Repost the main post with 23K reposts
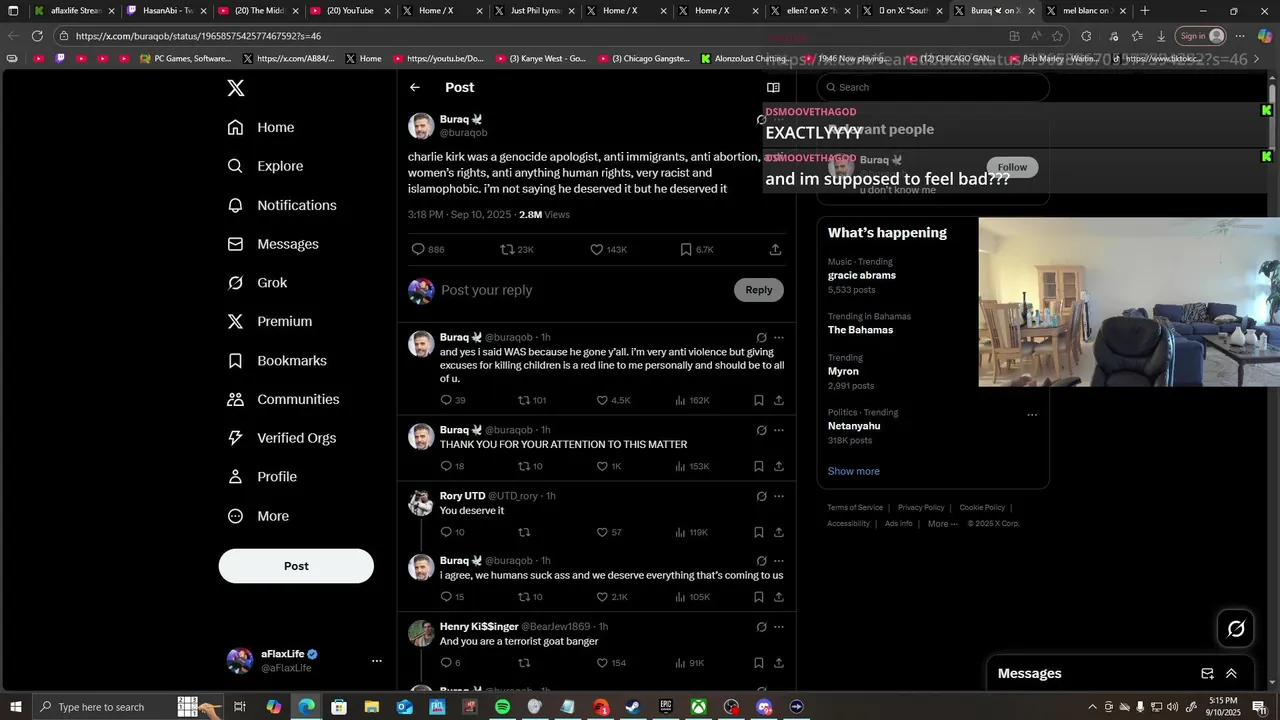 507,249
